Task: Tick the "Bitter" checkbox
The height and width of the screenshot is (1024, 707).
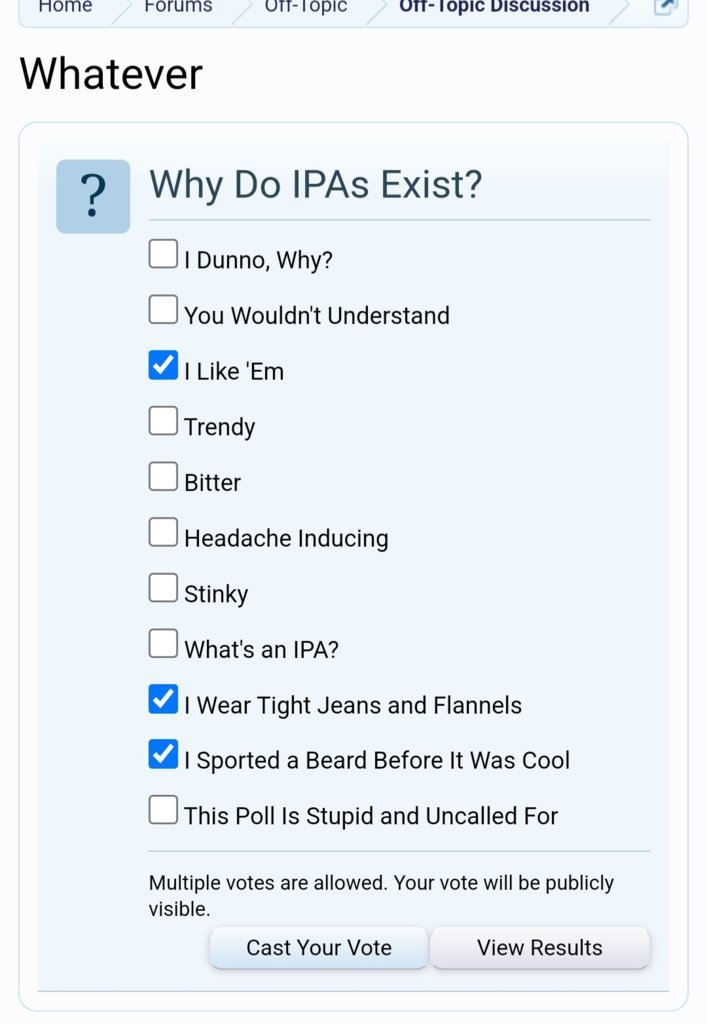Action: pyautogui.click(x=163, y=476)
